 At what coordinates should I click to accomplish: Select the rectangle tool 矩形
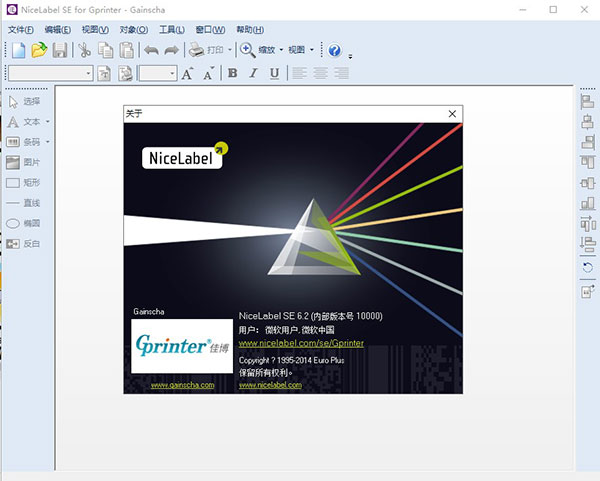(24, 183)
